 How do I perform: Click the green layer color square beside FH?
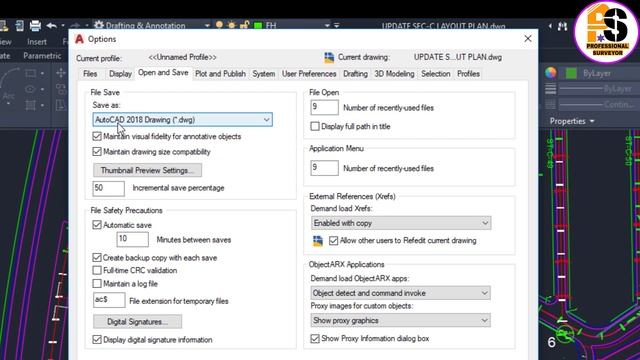[258, 25]
